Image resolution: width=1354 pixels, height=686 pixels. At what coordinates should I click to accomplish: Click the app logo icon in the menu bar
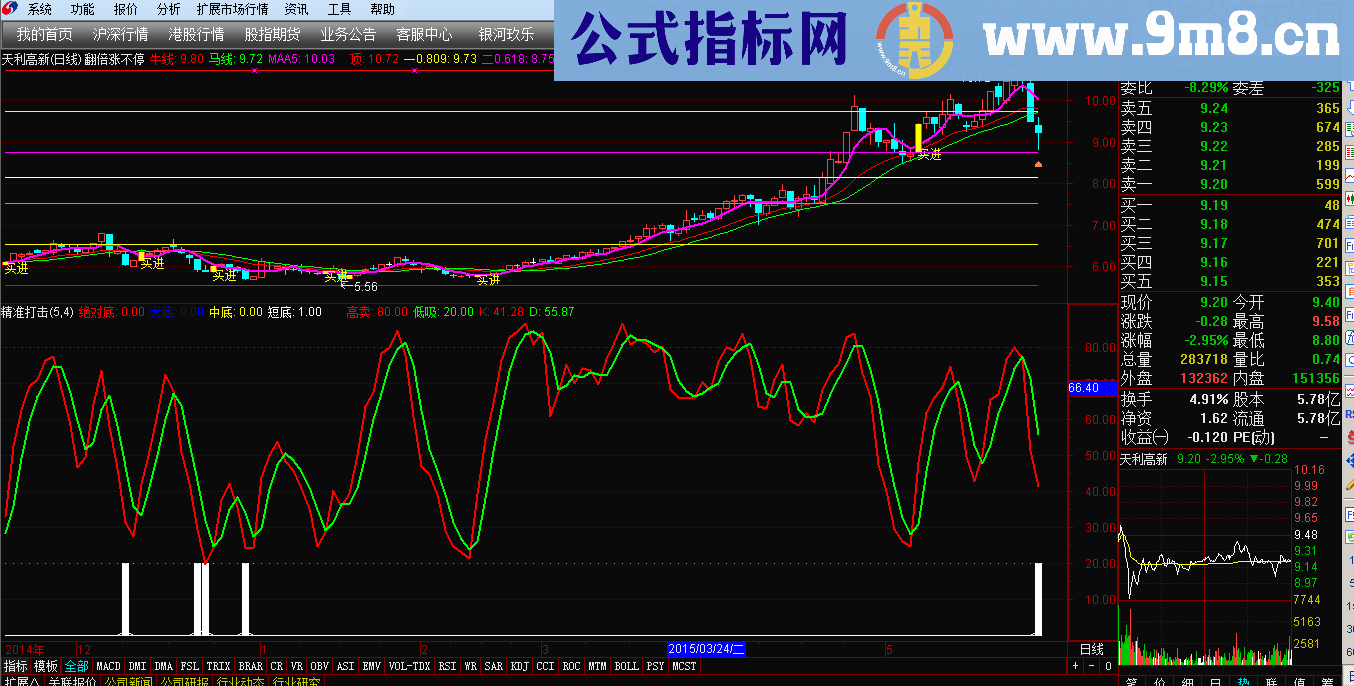click(11, 9)
